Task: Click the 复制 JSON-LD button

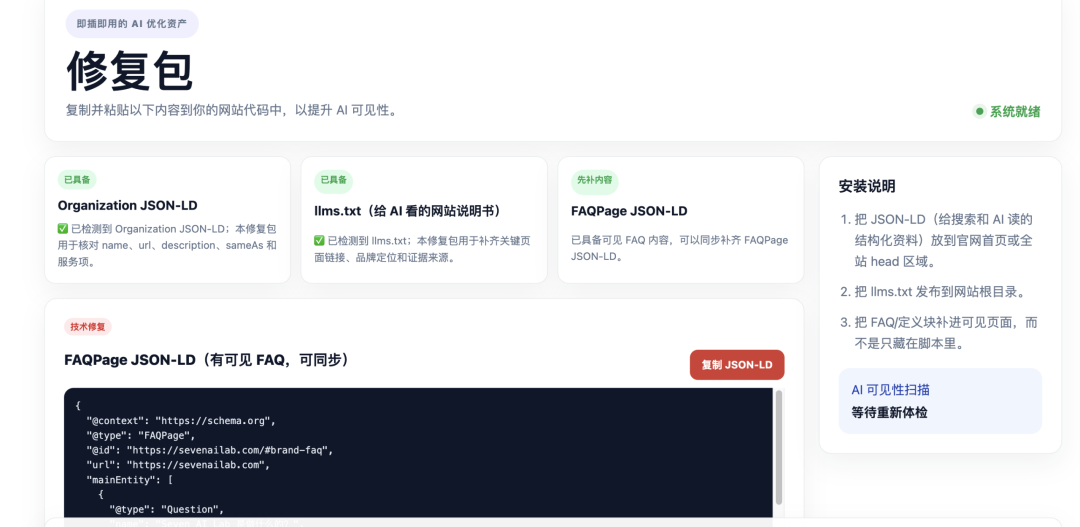Action: [x=737, y=365]
